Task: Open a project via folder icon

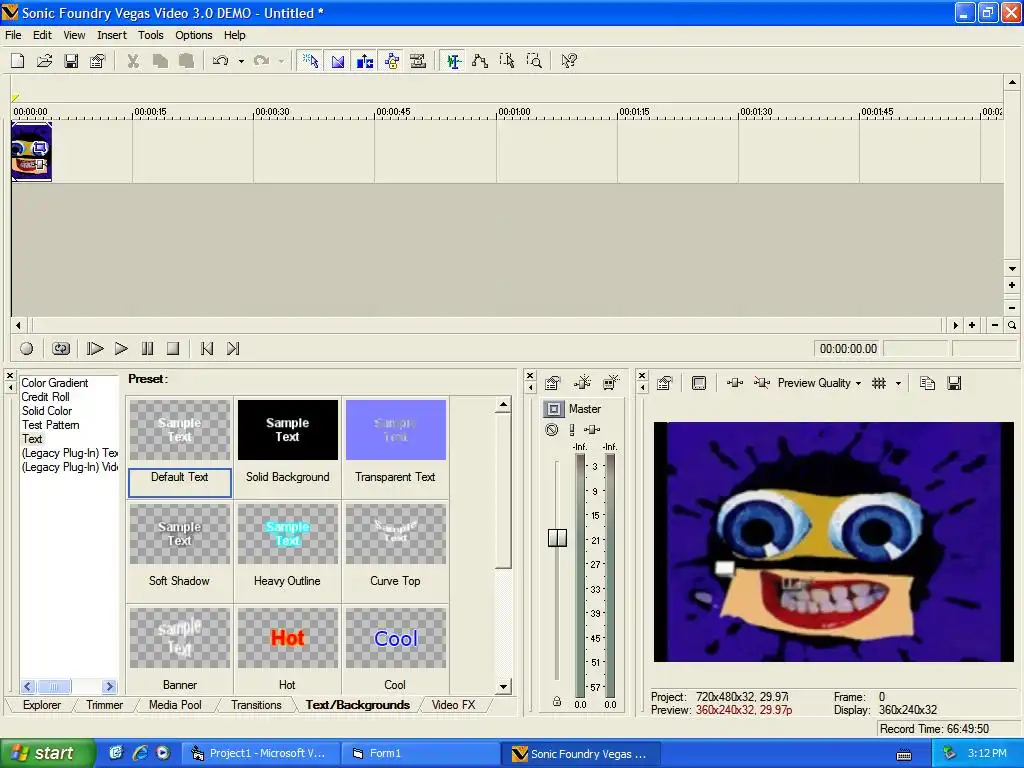Action: (44, 61)
